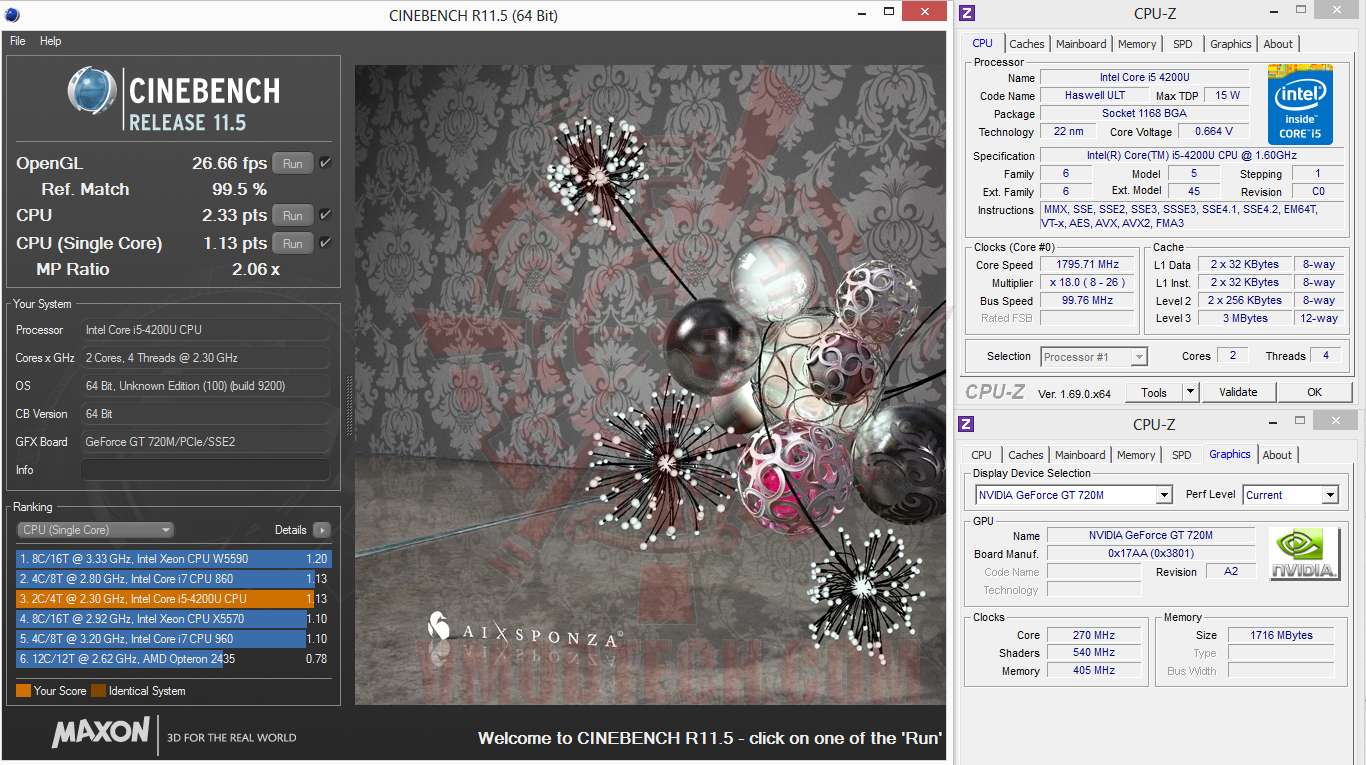Switch to Caches tab in upper CPU-Z

pos(1027,44)
